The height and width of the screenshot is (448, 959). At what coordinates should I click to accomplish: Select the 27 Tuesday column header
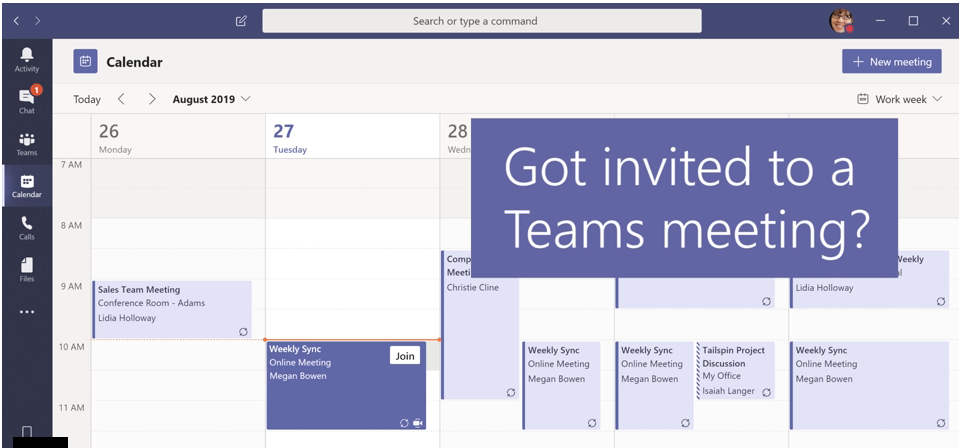tap(352, 137)
